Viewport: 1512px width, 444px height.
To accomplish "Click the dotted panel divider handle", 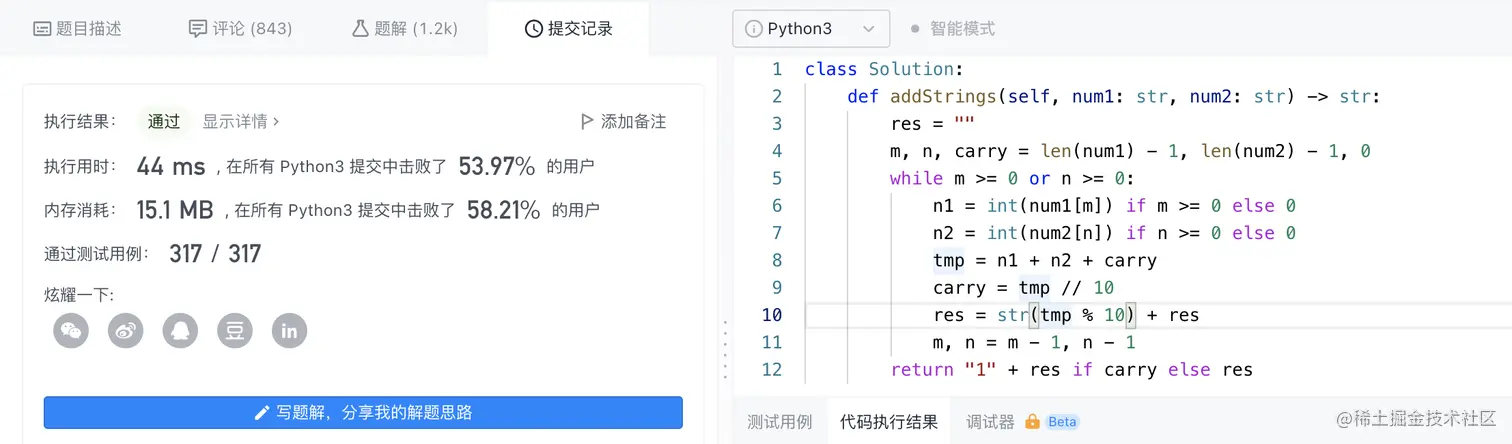I will pyautogui.click(x=725, y=348).
